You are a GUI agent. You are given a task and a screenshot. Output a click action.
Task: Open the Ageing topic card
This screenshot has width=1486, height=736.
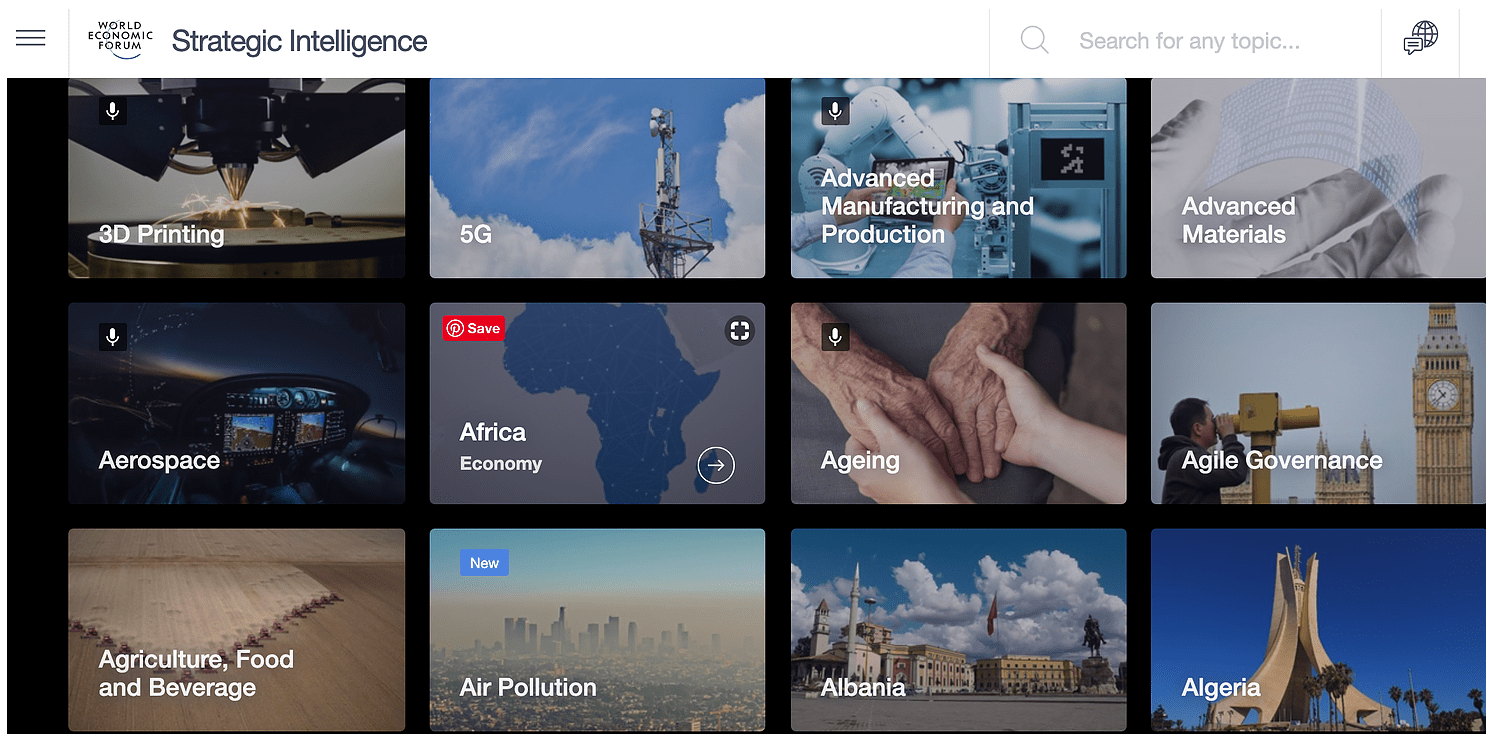point(958,403)
